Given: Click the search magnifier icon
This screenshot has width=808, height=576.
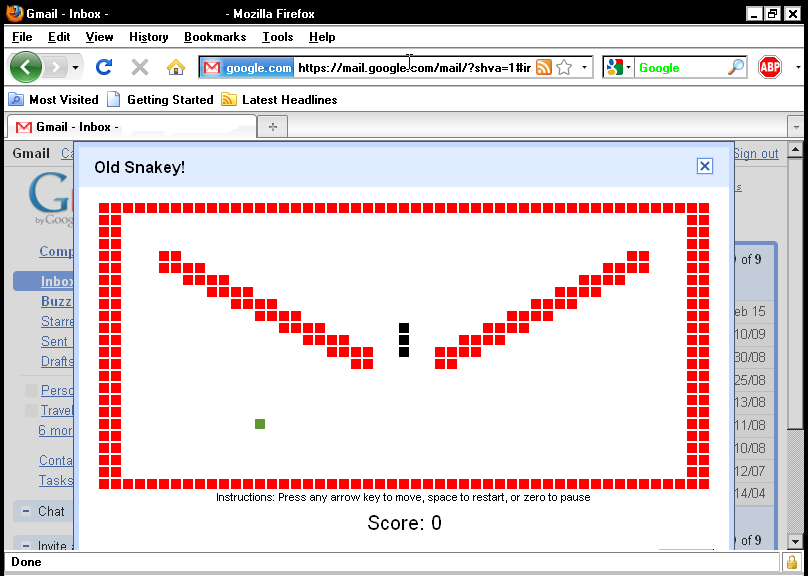Looking at the screenshot, I should point(735,67).
